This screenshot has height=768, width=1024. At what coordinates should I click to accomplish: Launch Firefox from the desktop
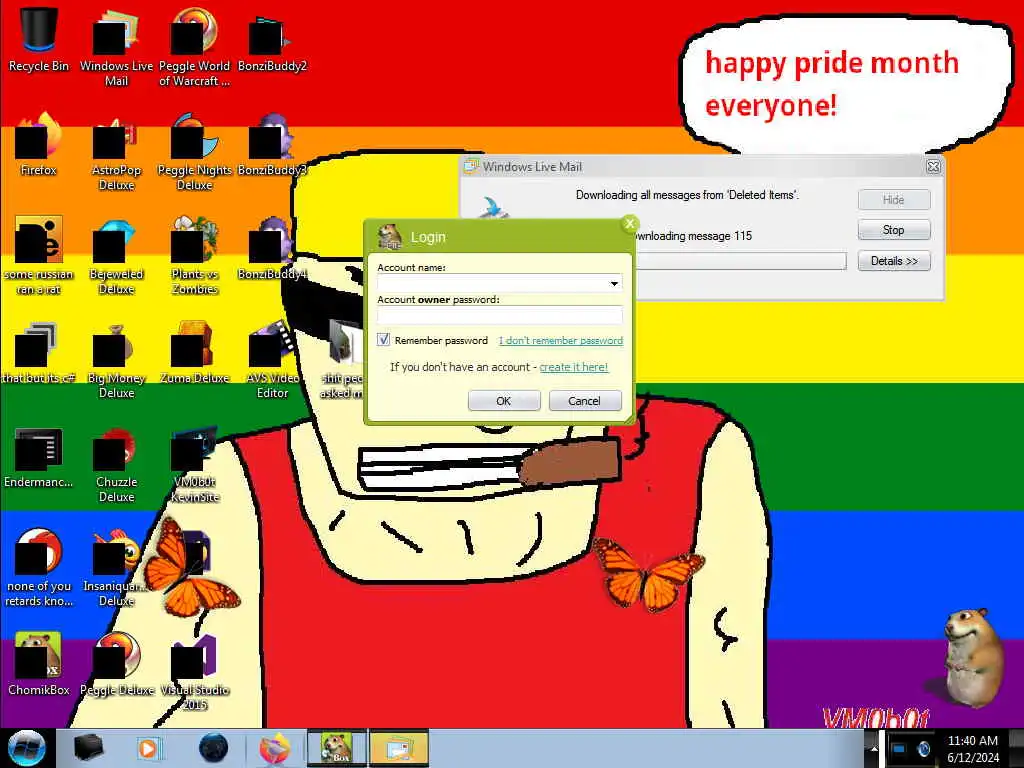click(x=39, y=144)
